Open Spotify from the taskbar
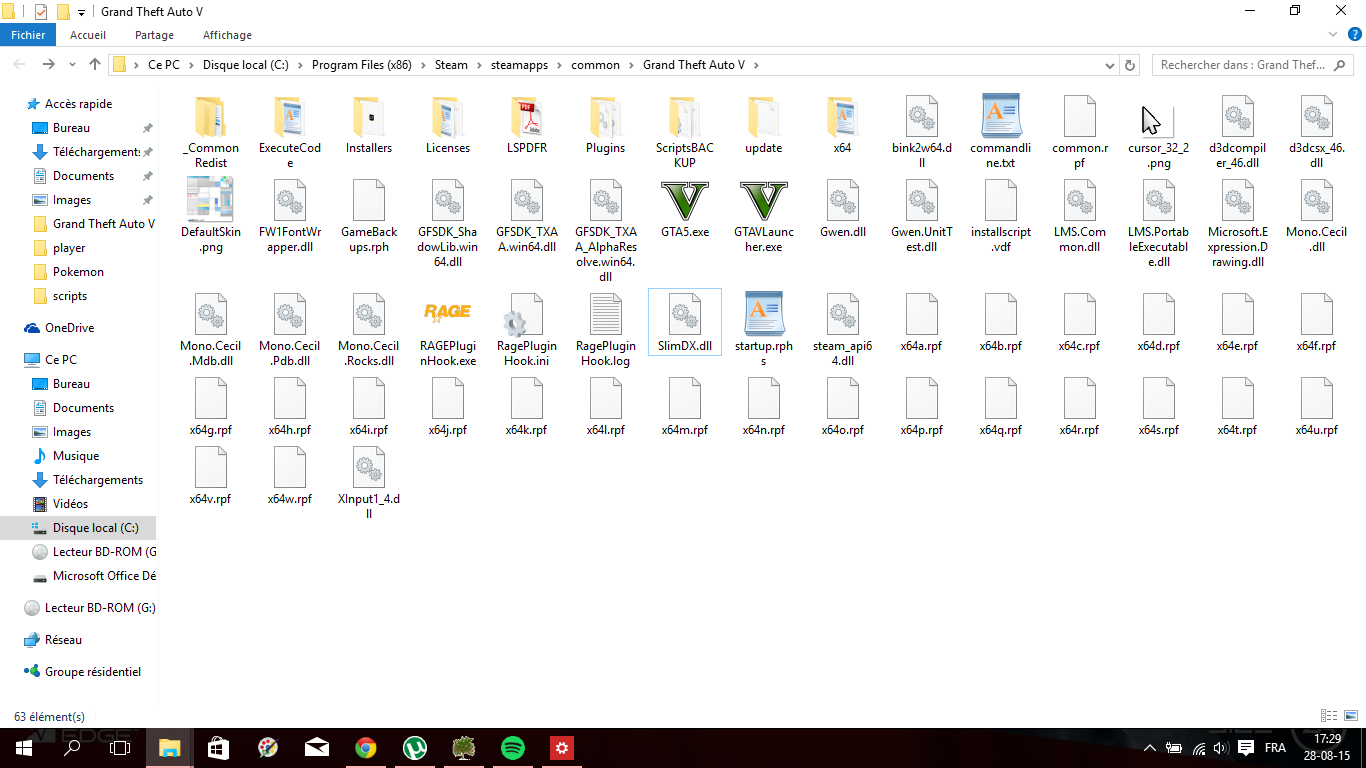This screenshot has height=768, width=1366. (x=513, y=748)
